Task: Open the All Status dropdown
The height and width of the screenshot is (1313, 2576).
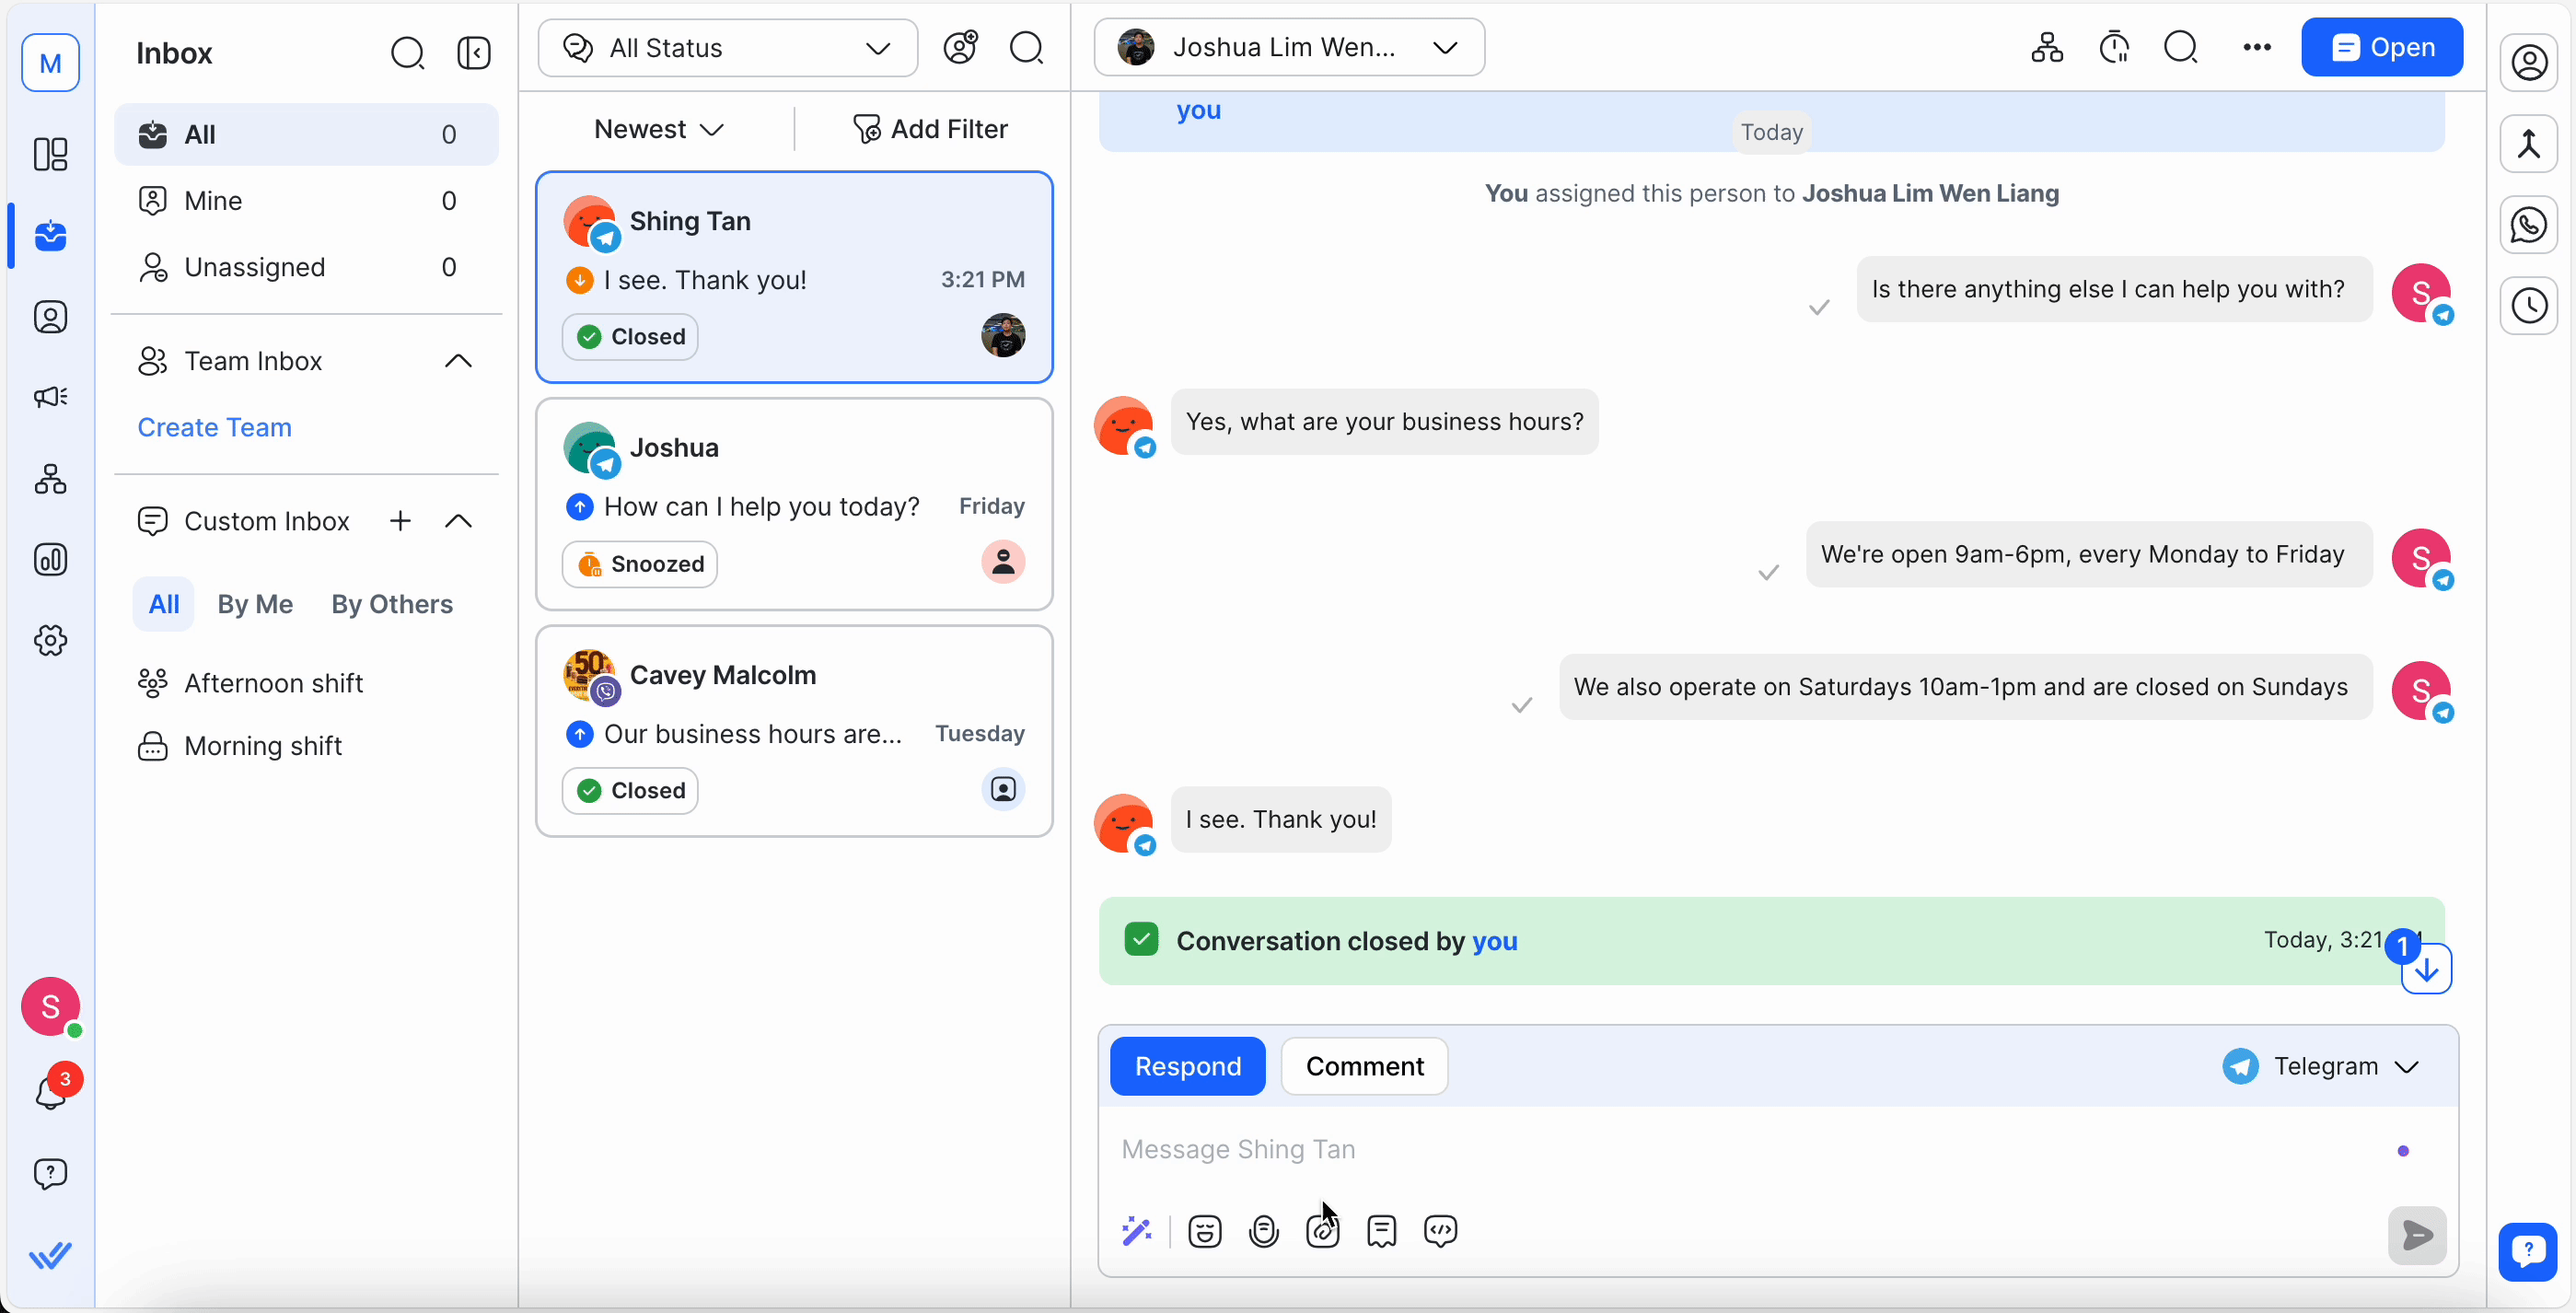Action: [727, 48]
